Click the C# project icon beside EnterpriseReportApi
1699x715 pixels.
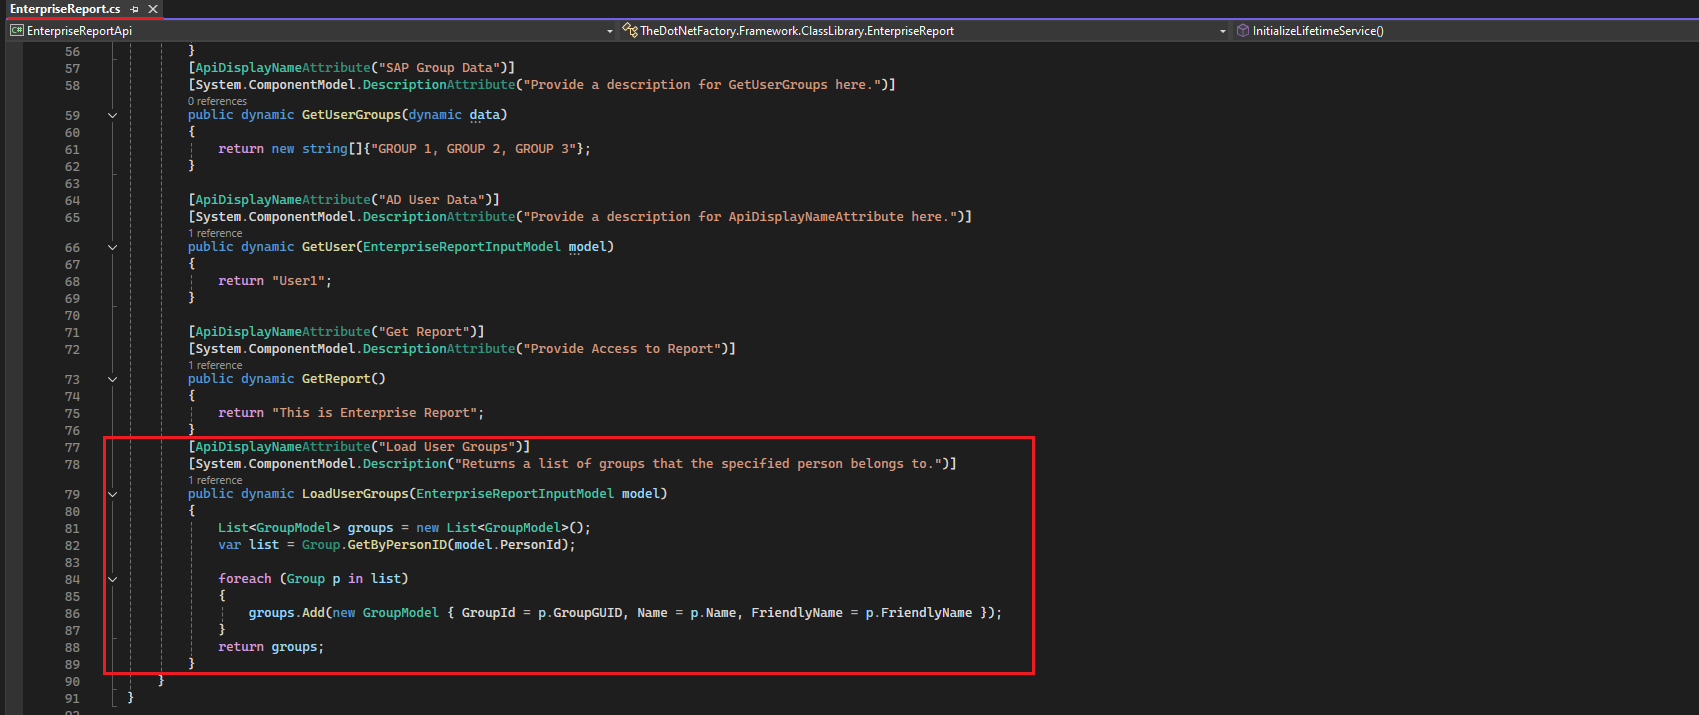17,31
